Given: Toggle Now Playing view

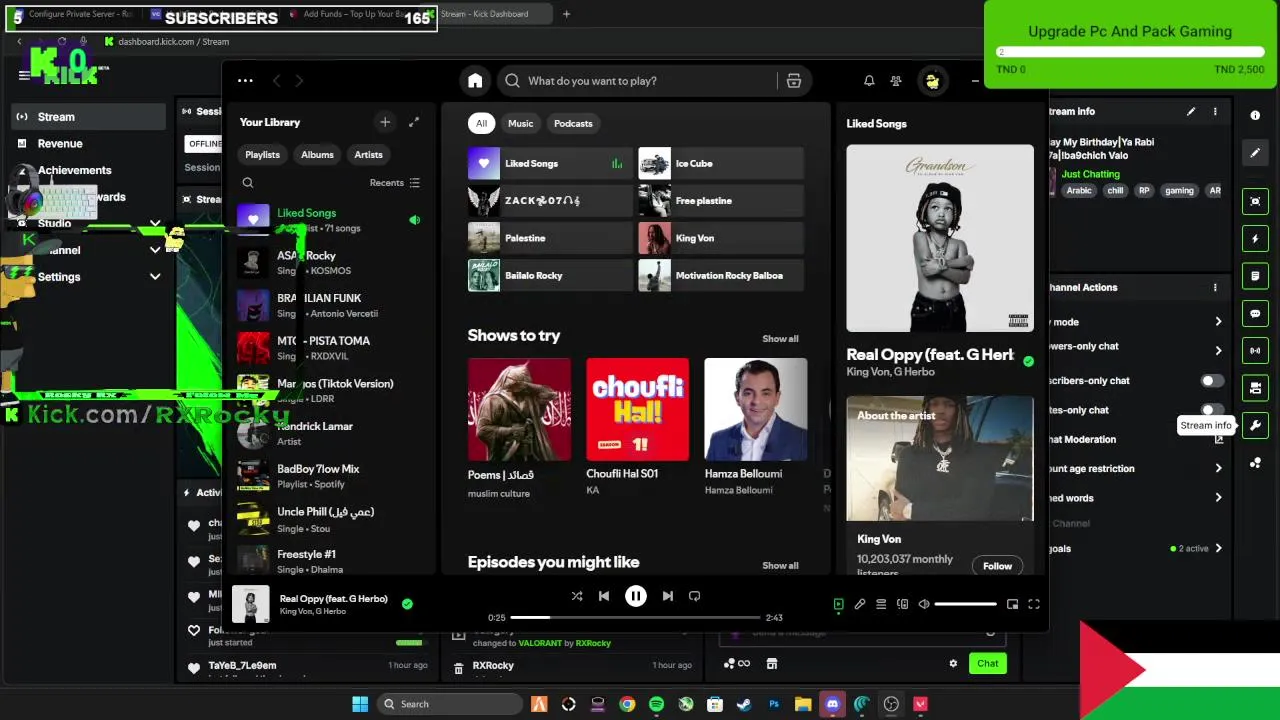Looking at the screenshot, I should 838,604.
